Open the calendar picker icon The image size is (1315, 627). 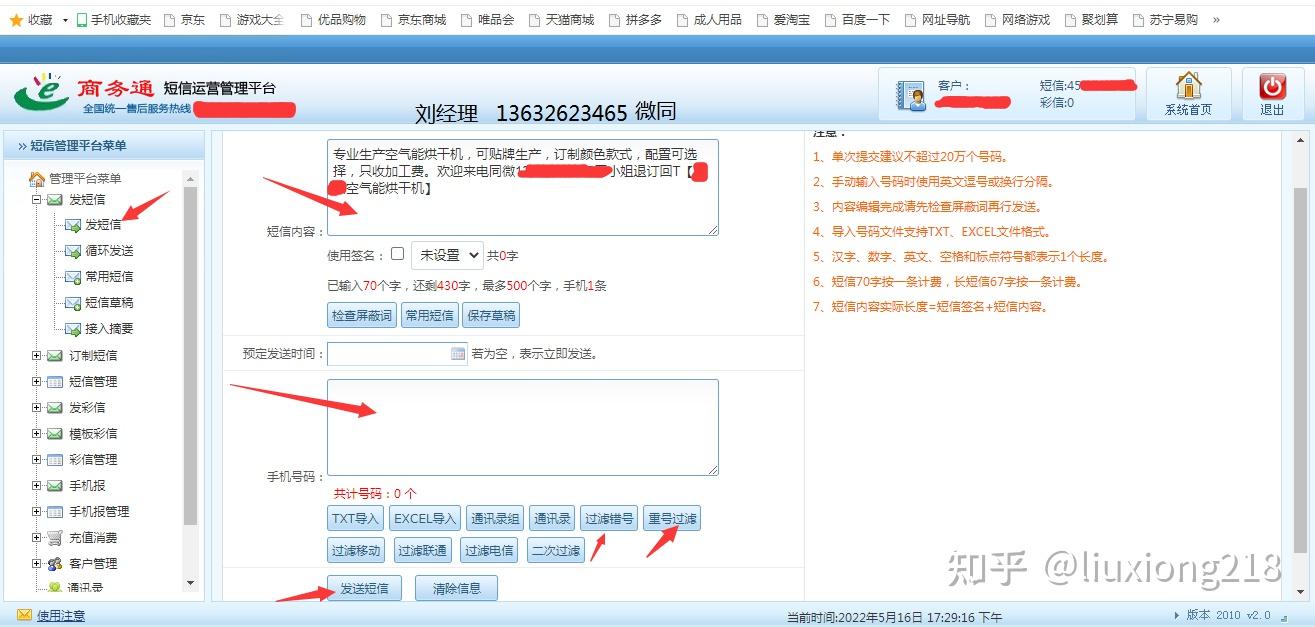pos(458,354)
